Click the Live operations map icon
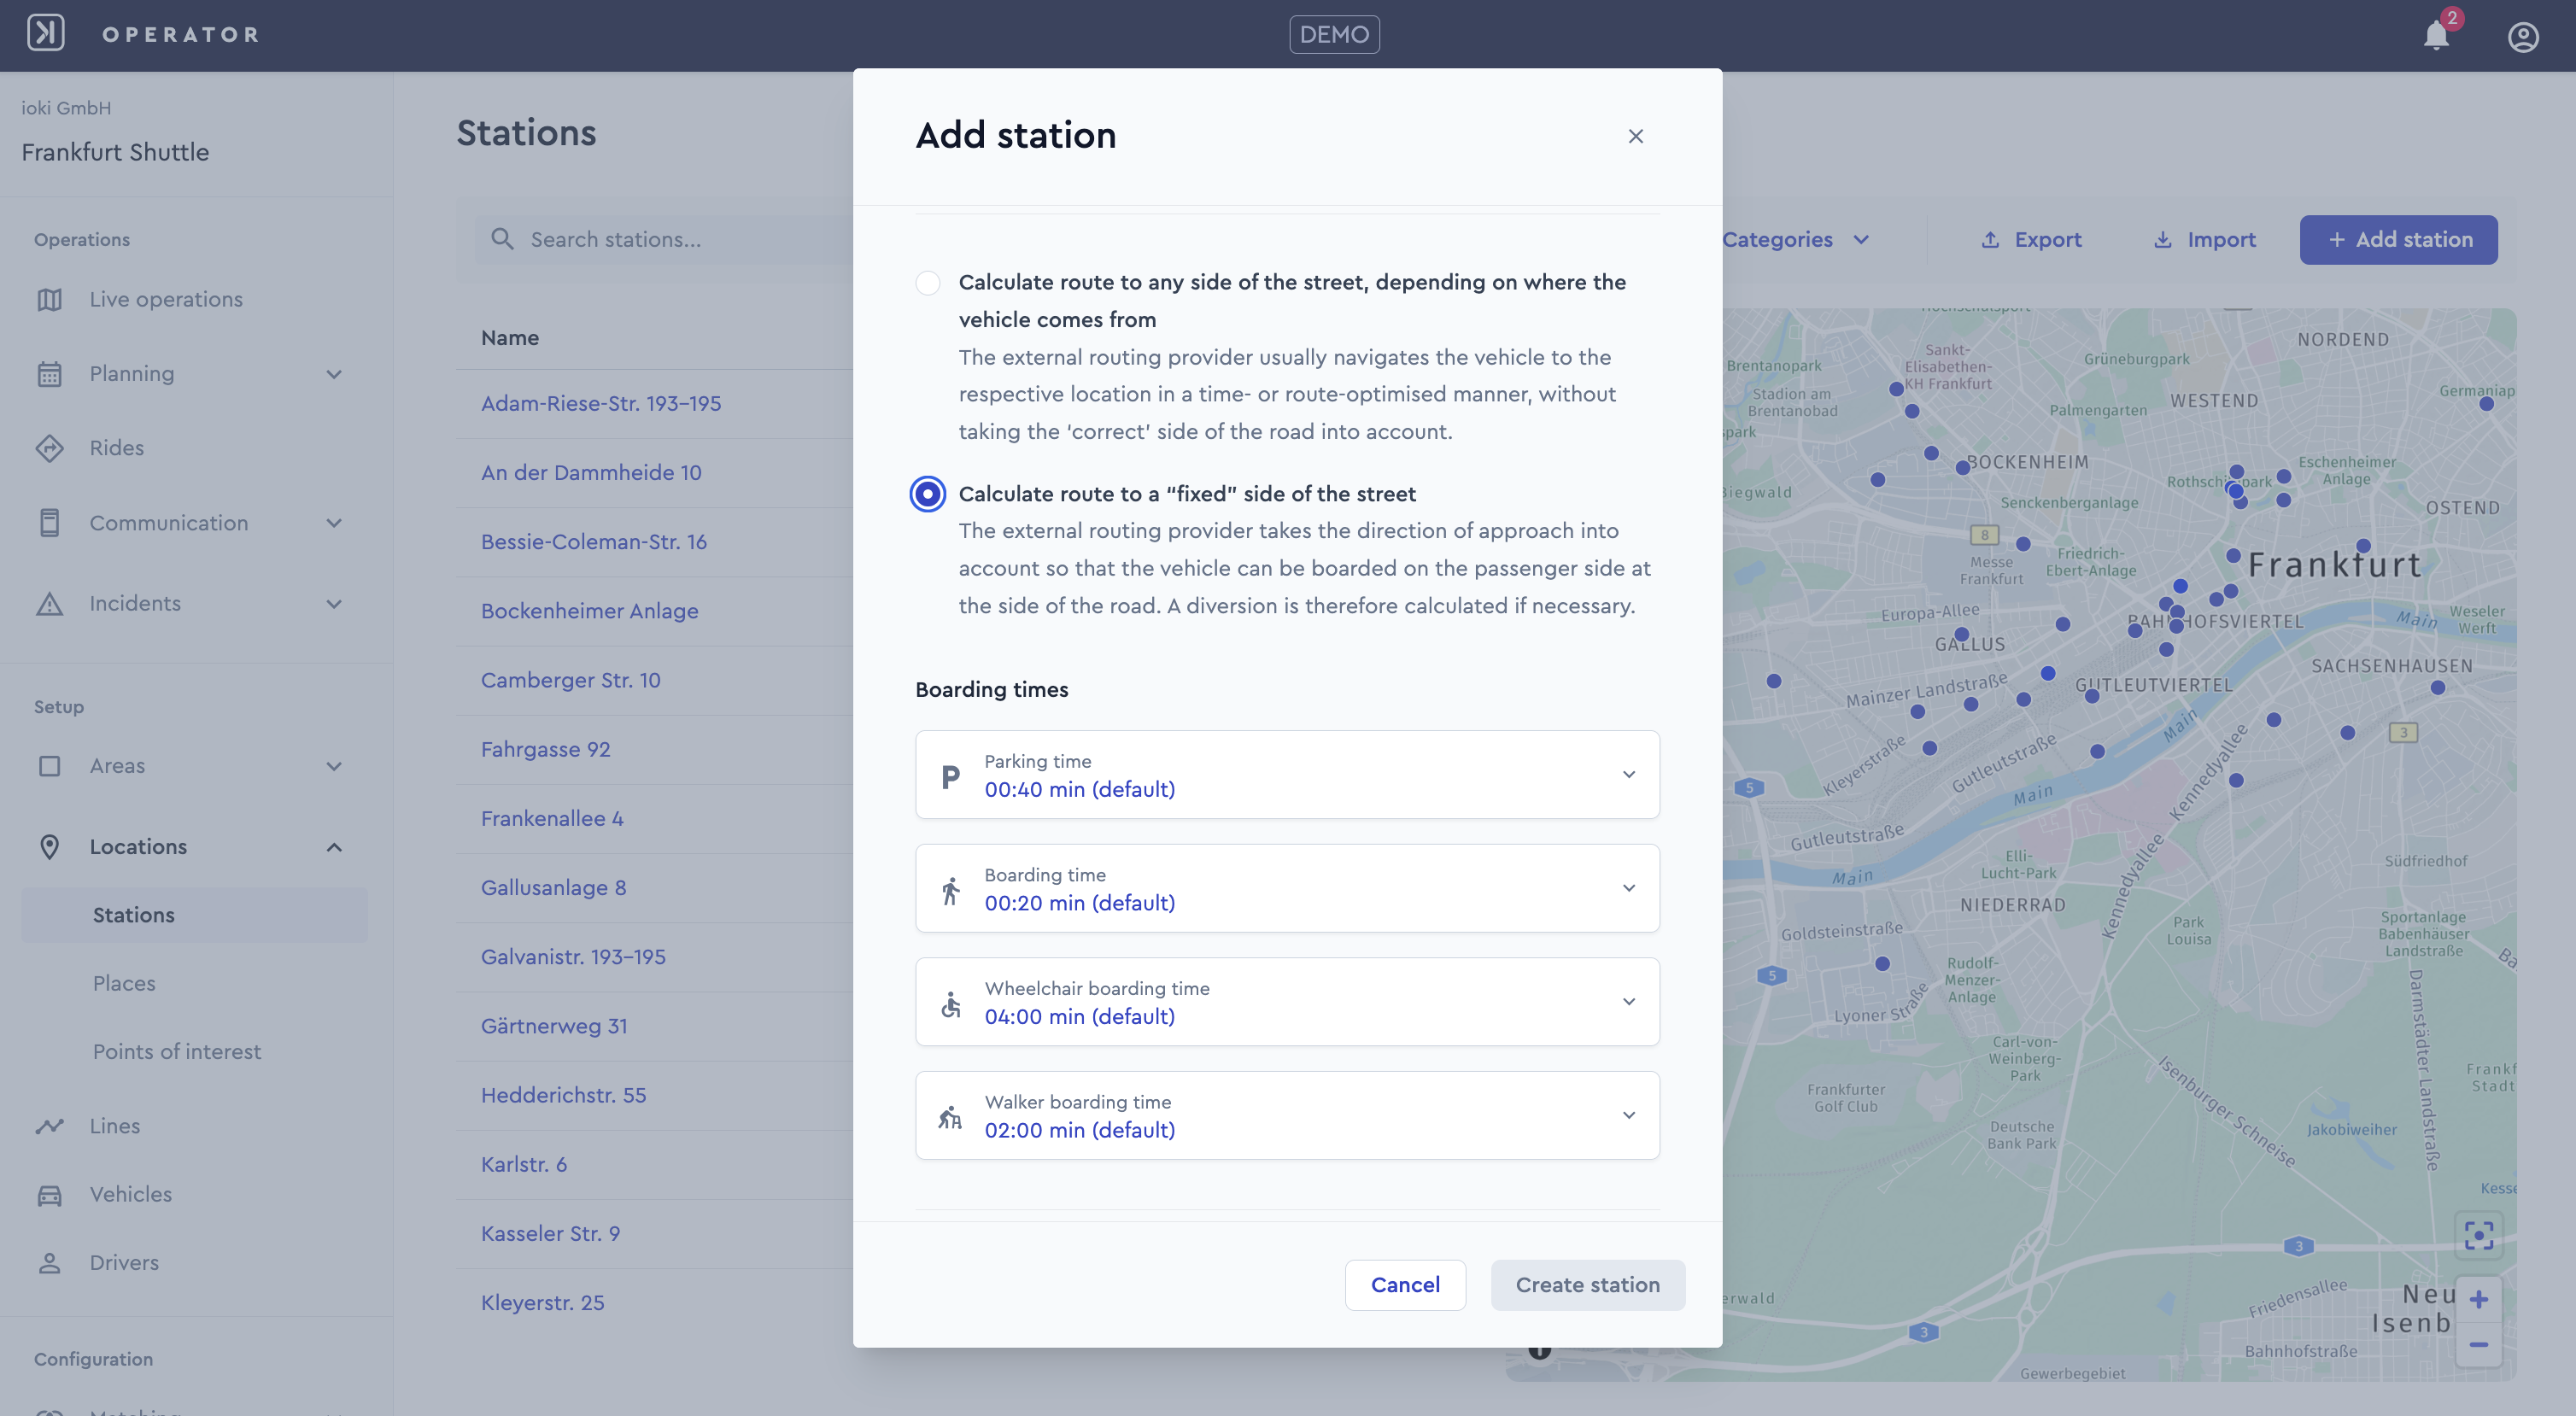This screenshot has width=2576, height=1416. point(49,299)
